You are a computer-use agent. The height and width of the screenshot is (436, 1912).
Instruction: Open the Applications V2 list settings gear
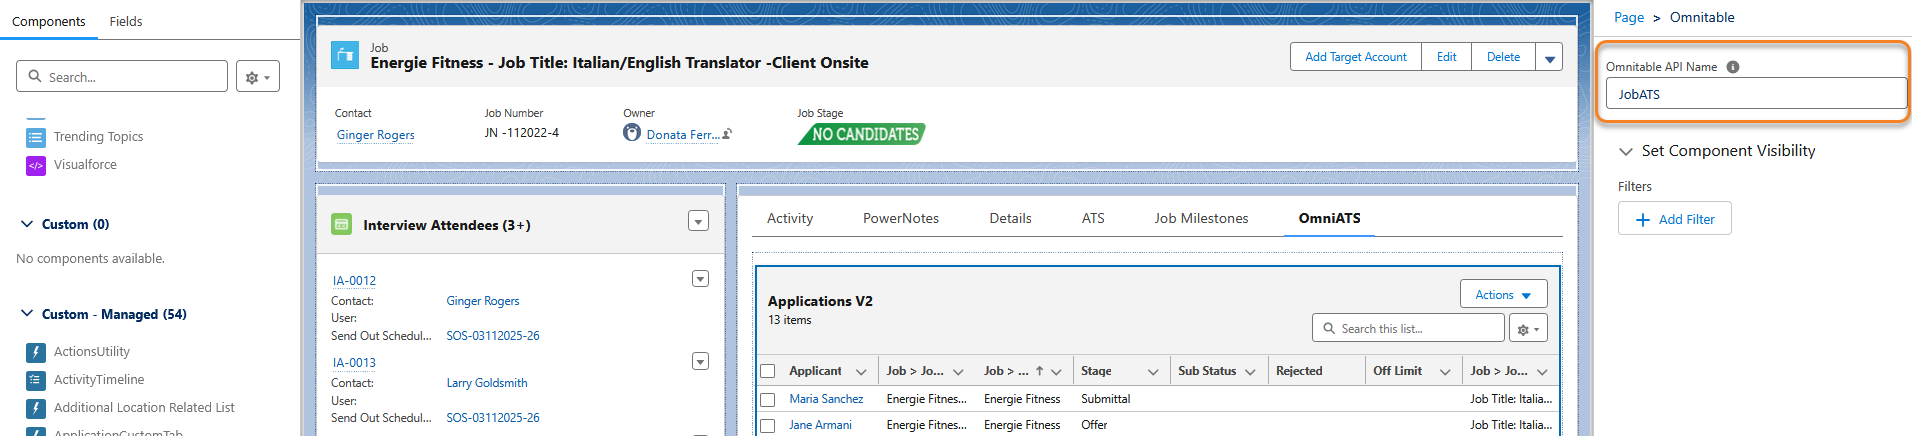tap(1528, 329)
